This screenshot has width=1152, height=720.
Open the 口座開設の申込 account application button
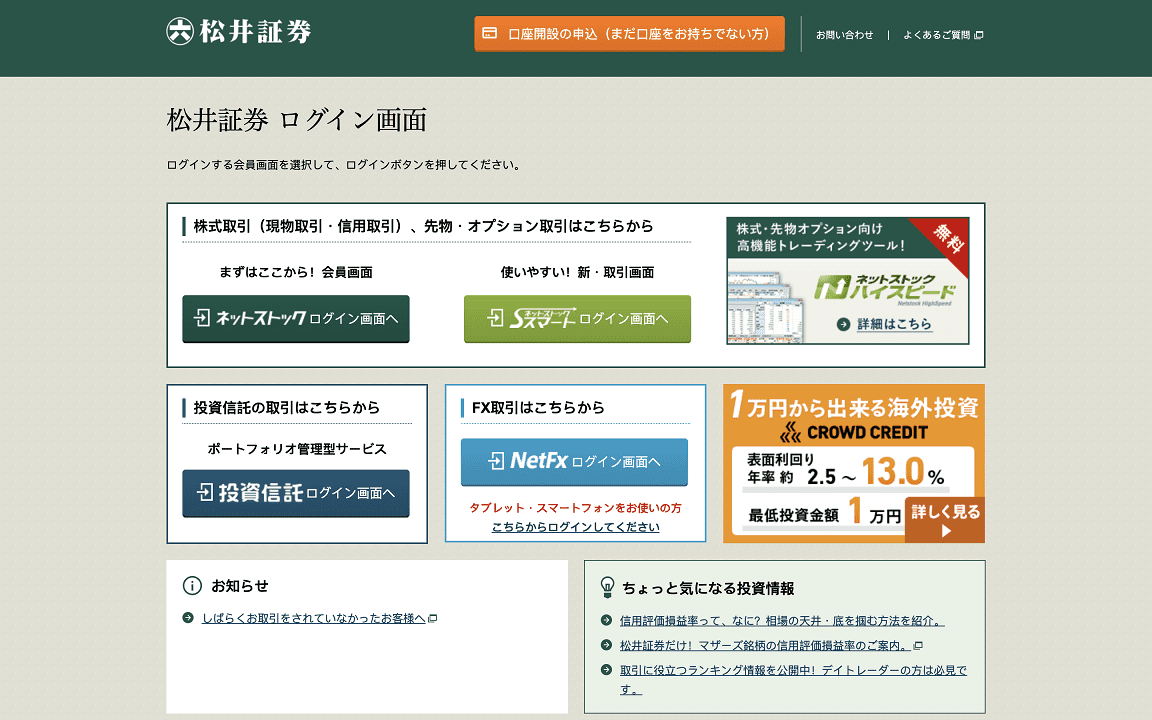[629, 34]
